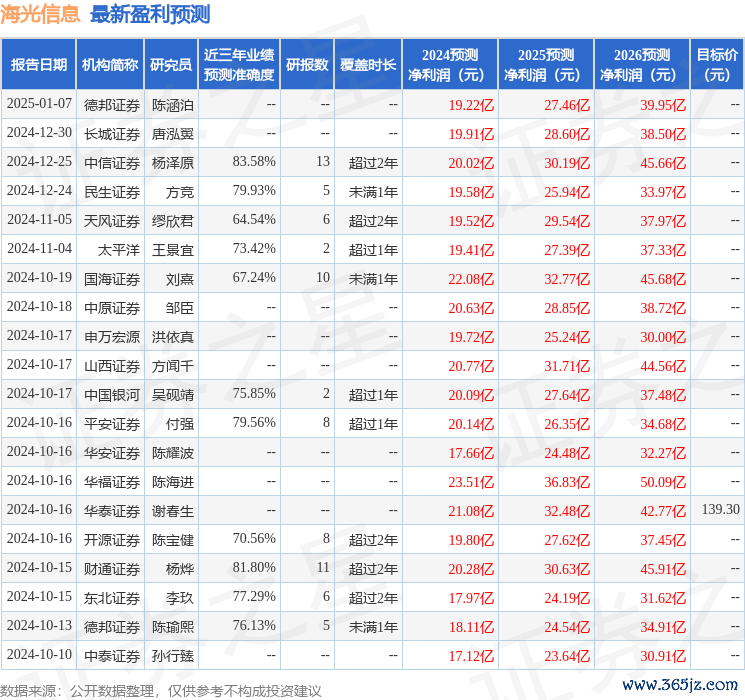Click the 覆盖时长 column header

click(368, 65)
